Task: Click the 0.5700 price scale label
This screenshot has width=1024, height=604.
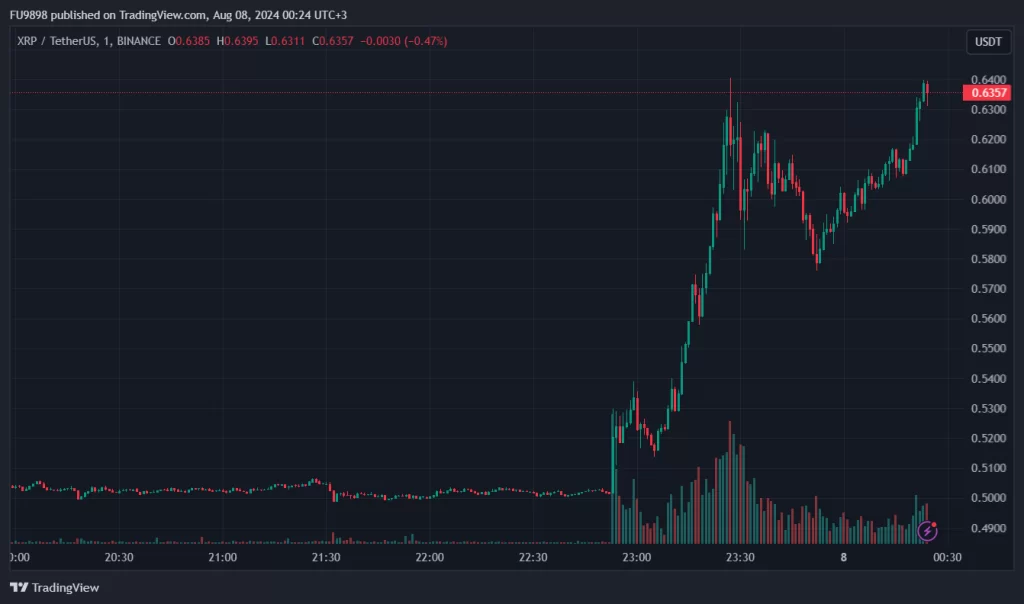Action: click(x=987, y=289)
